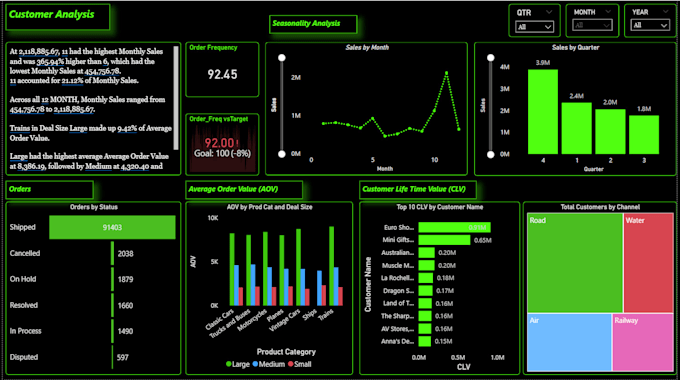The width and height of the screenshot is (680, 380).
Task: Click the 2,118,885.67 value in narrative
Action: pos(39,52)
